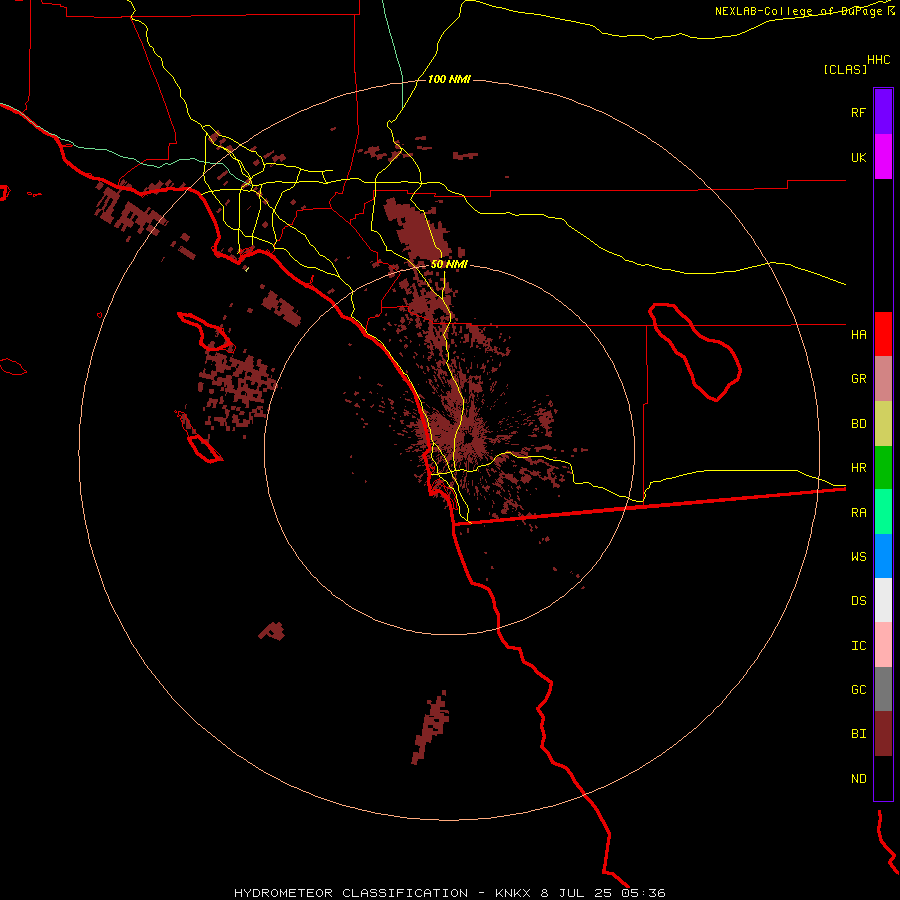Click the '05:36' timestamp

(643, 893)
